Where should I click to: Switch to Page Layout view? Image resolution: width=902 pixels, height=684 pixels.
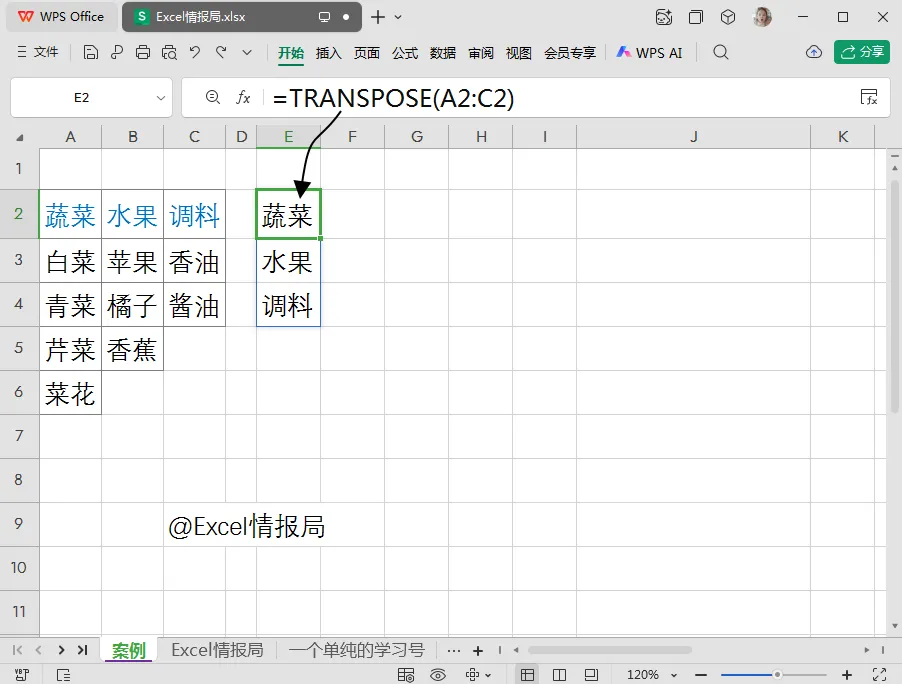click(559, 675)
